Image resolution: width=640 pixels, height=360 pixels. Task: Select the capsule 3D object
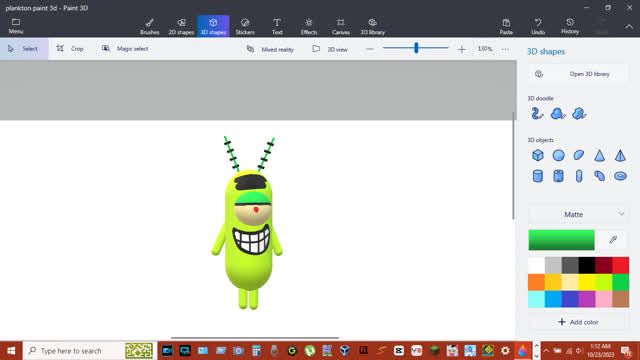pos(579,176)
